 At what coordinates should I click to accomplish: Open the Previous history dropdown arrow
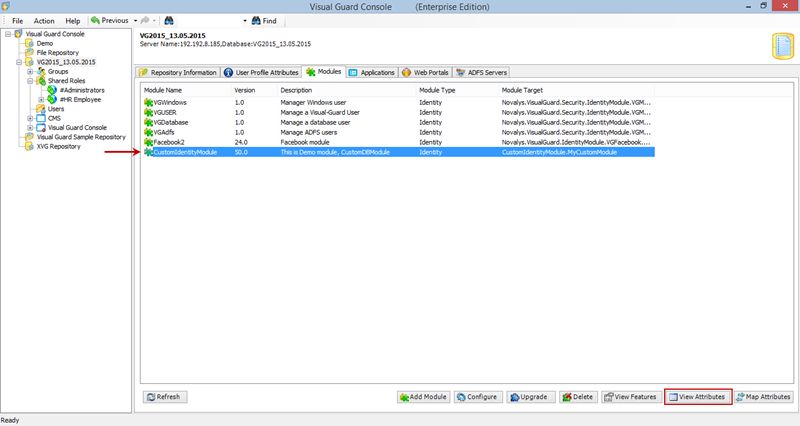(x=135, y=20)
